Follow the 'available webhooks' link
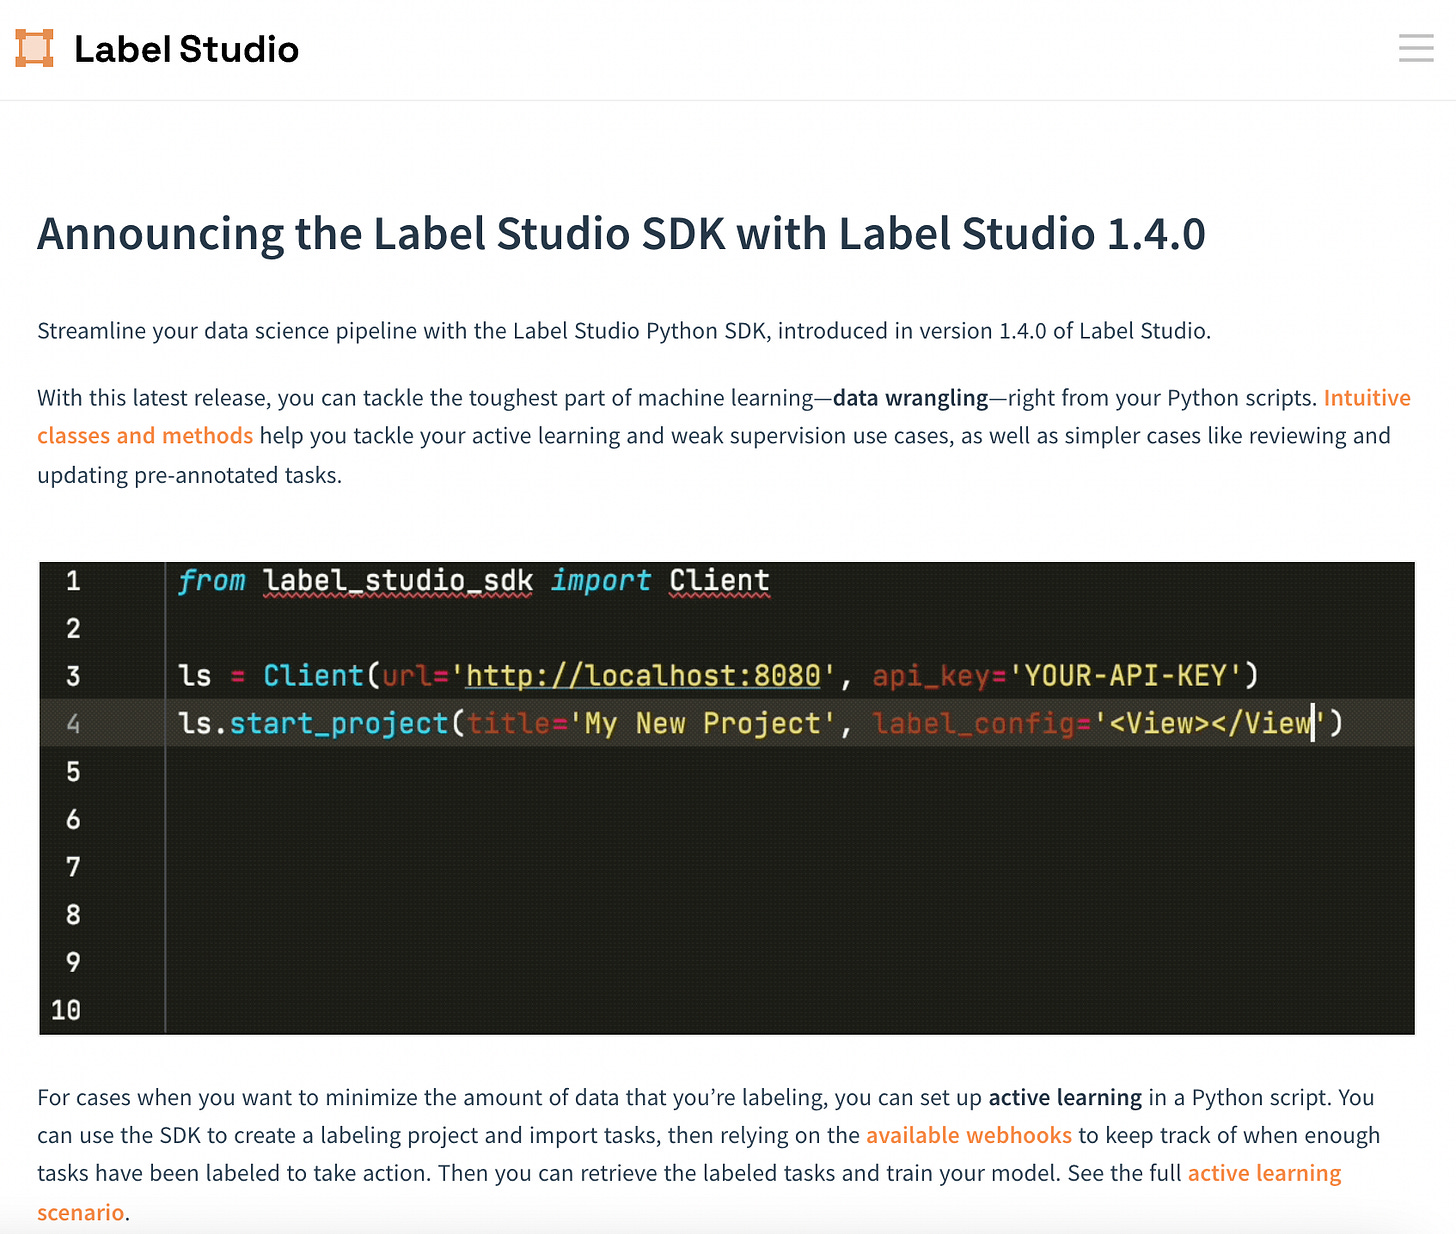The image size is (1456, 1234). click(968, 1135)
